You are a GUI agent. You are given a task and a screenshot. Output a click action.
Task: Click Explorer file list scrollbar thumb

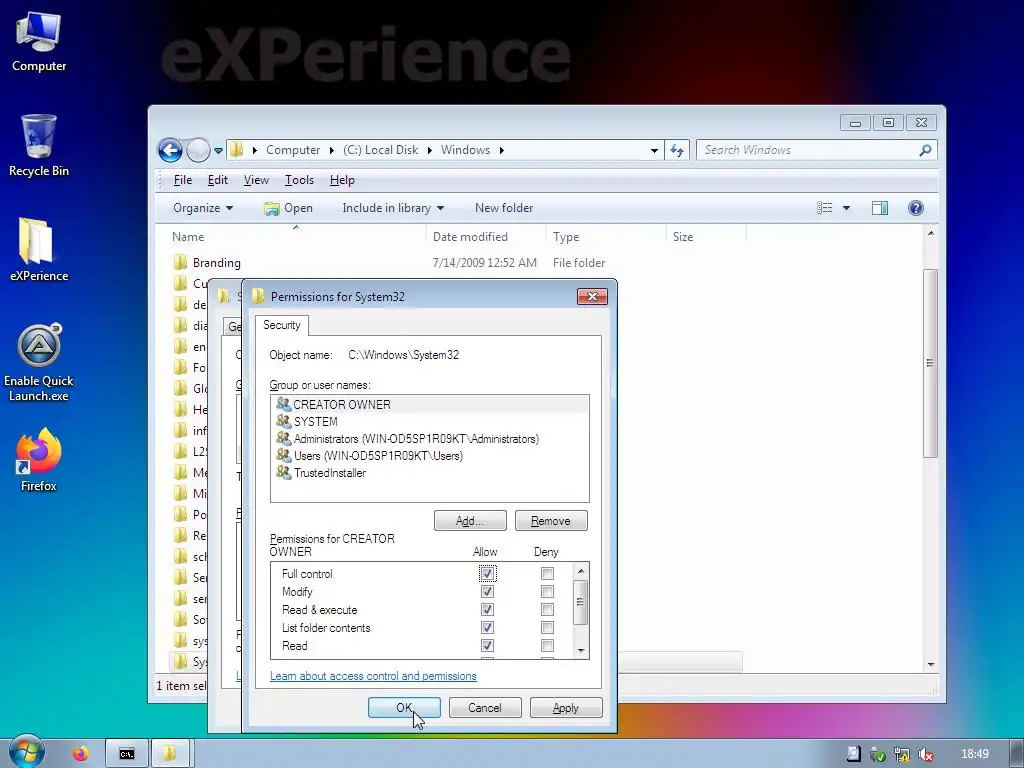coord(931,363)
